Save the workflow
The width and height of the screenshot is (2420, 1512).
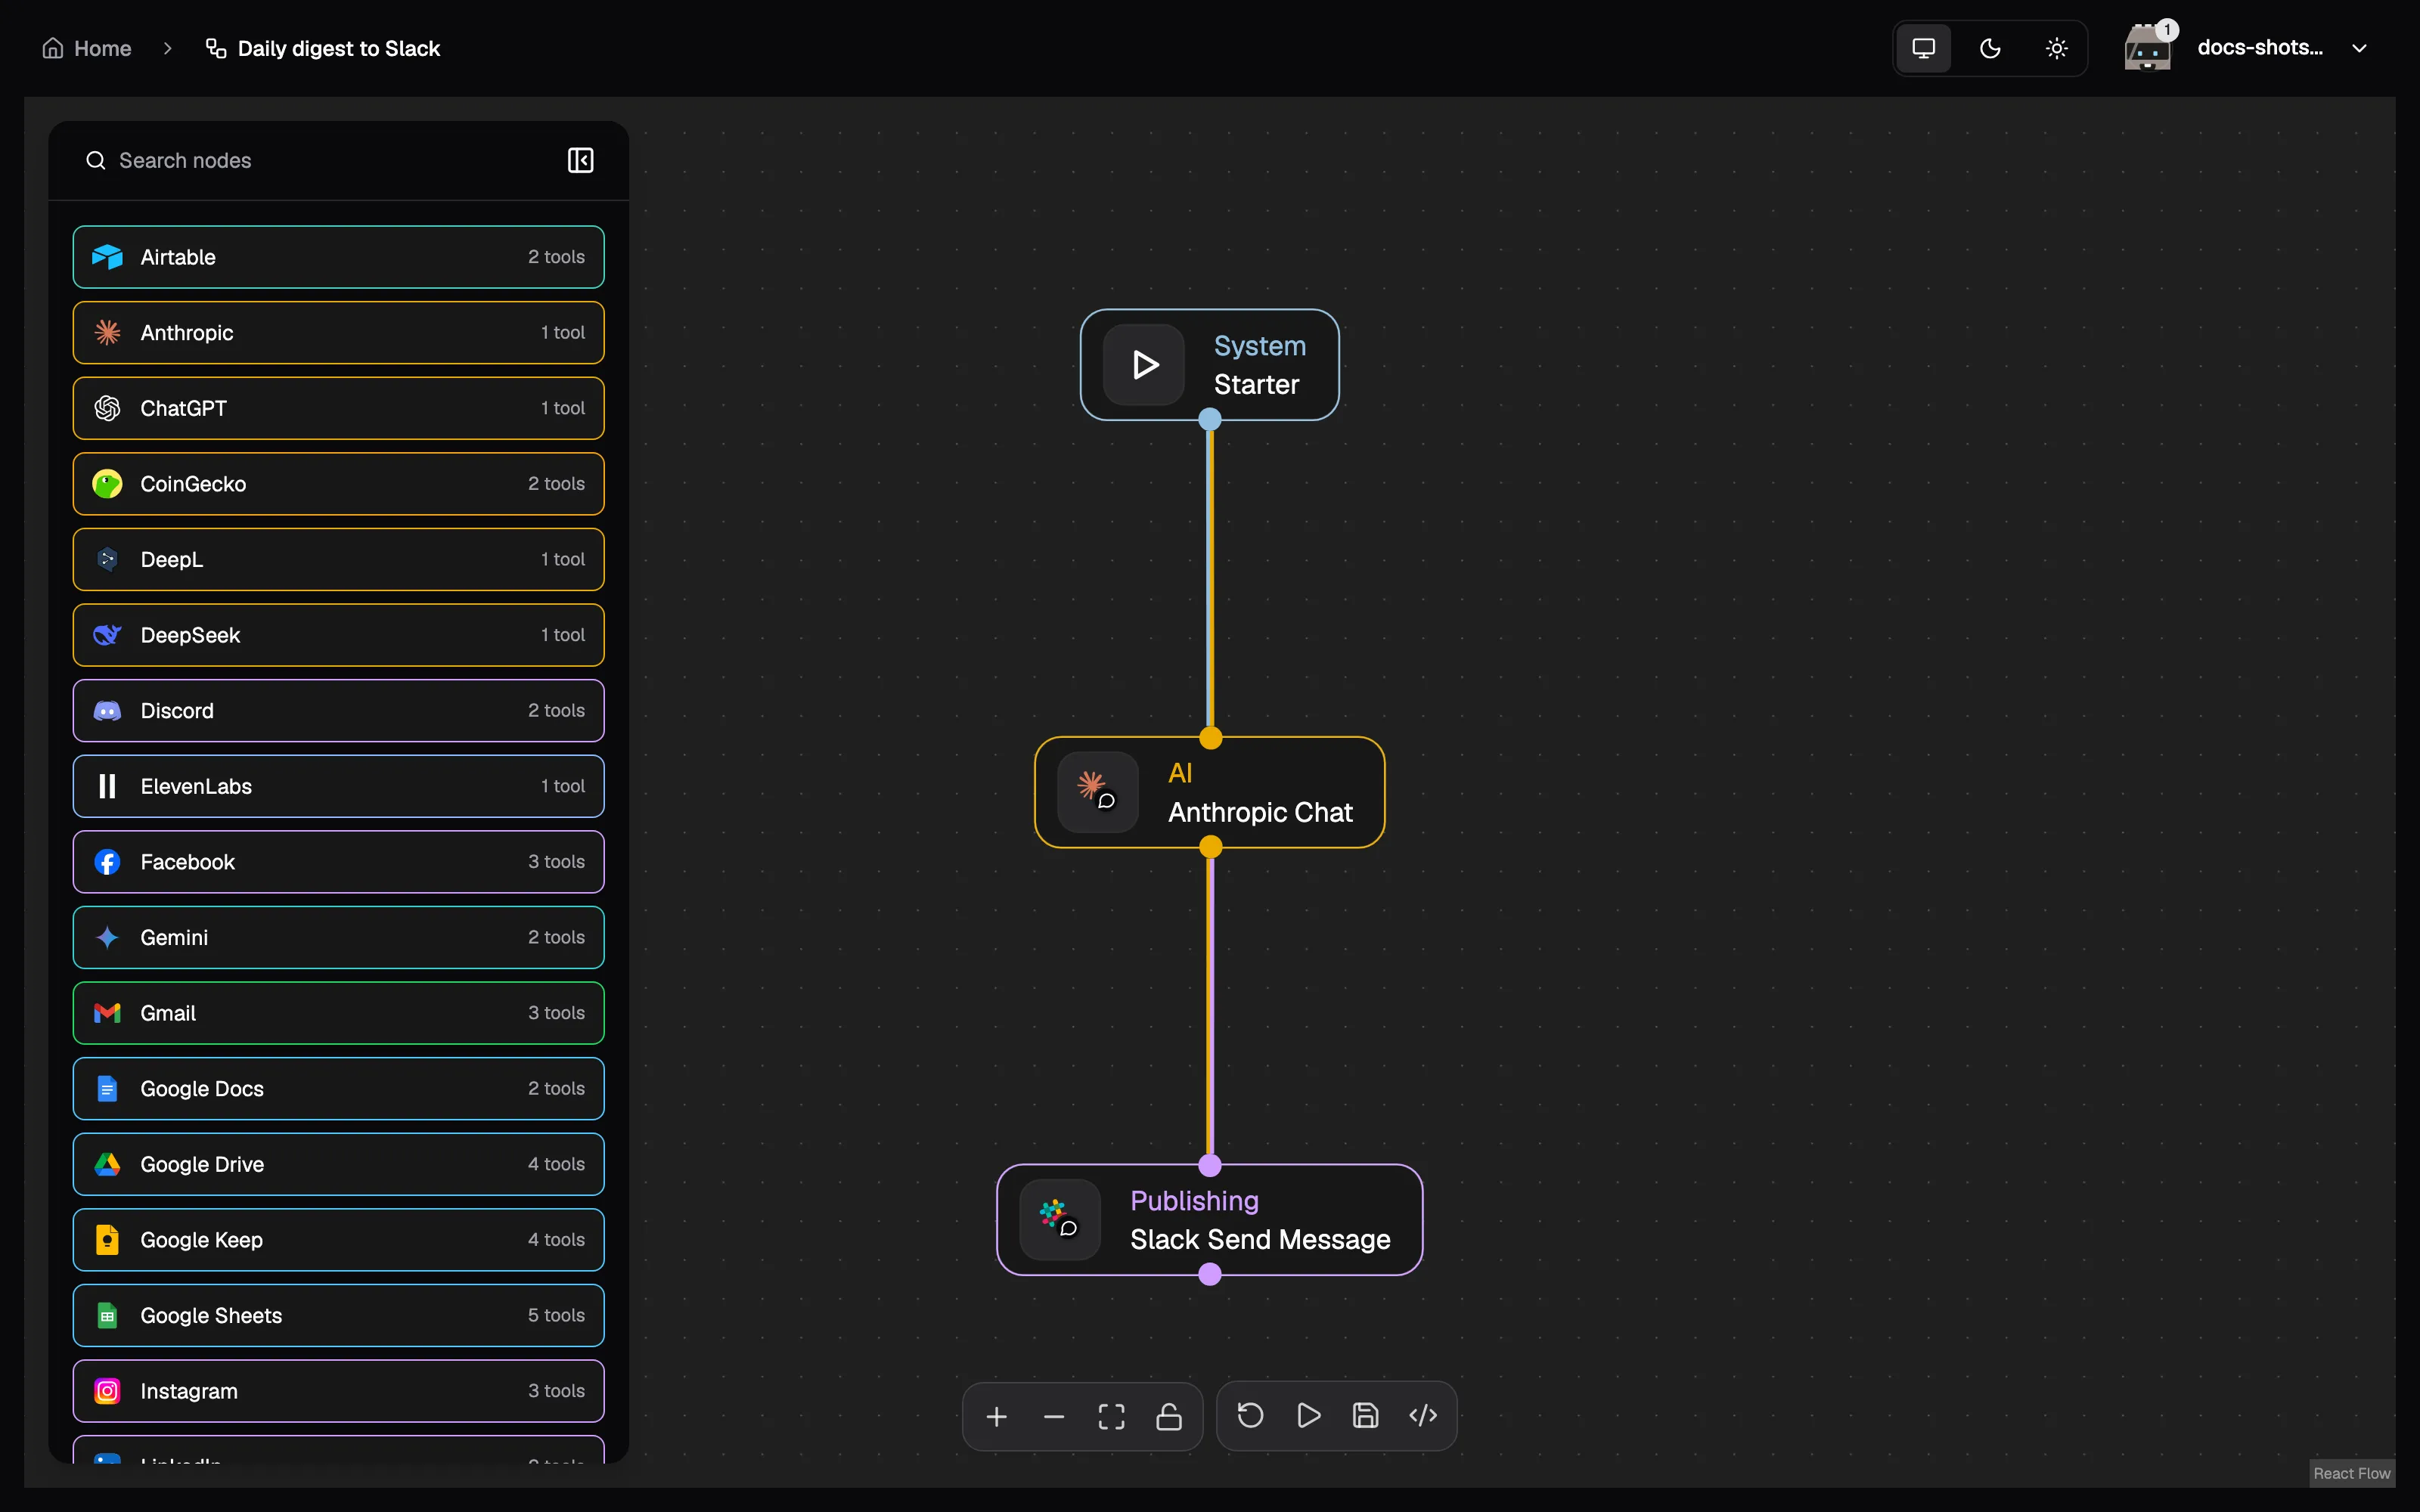1365,1415
